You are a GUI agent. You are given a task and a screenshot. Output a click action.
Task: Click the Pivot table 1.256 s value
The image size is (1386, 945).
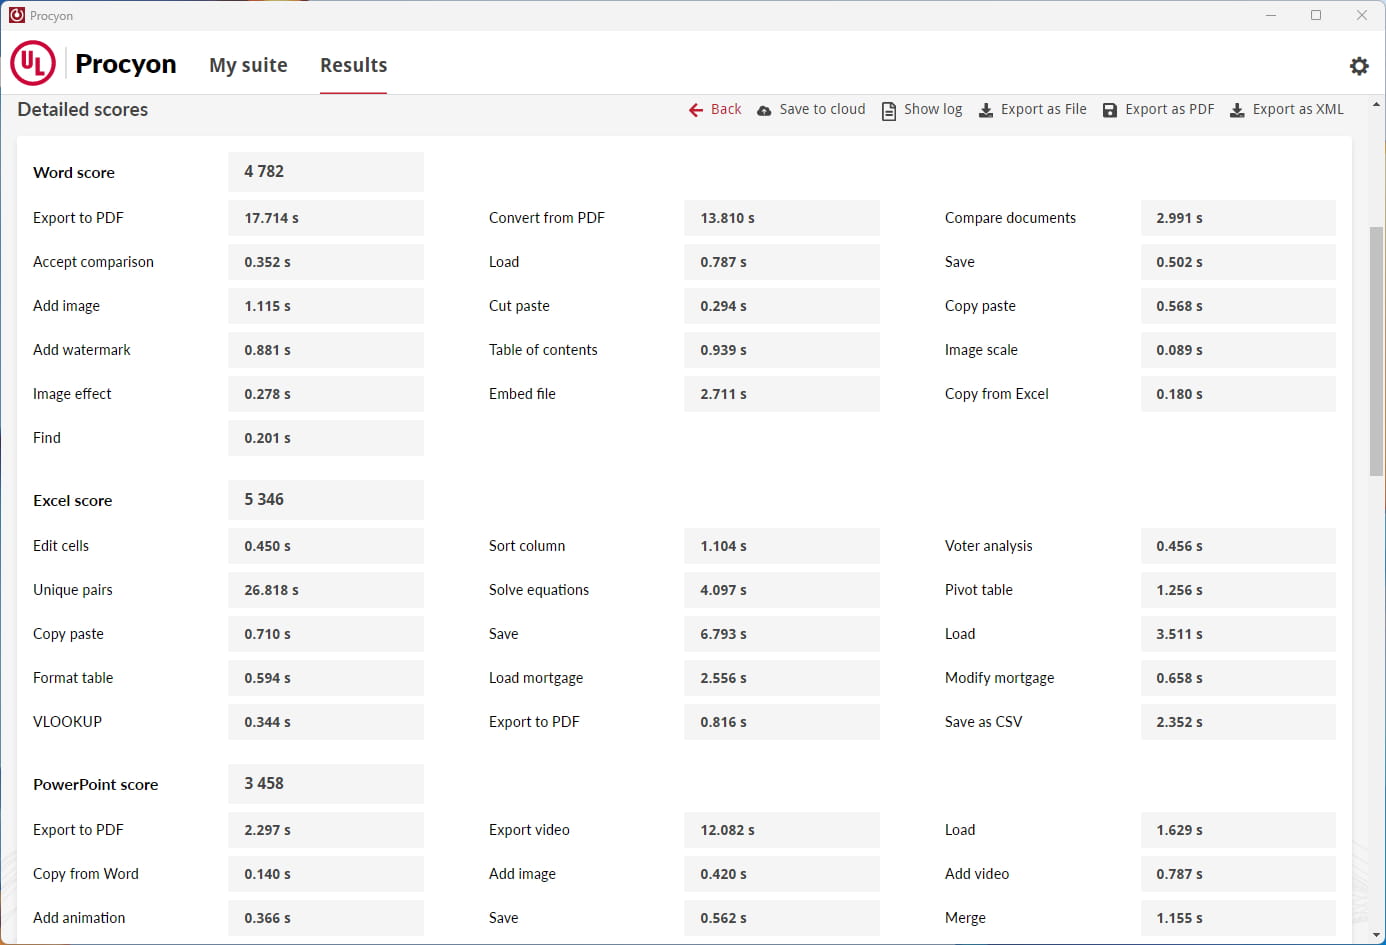[x=1238, y=590]
